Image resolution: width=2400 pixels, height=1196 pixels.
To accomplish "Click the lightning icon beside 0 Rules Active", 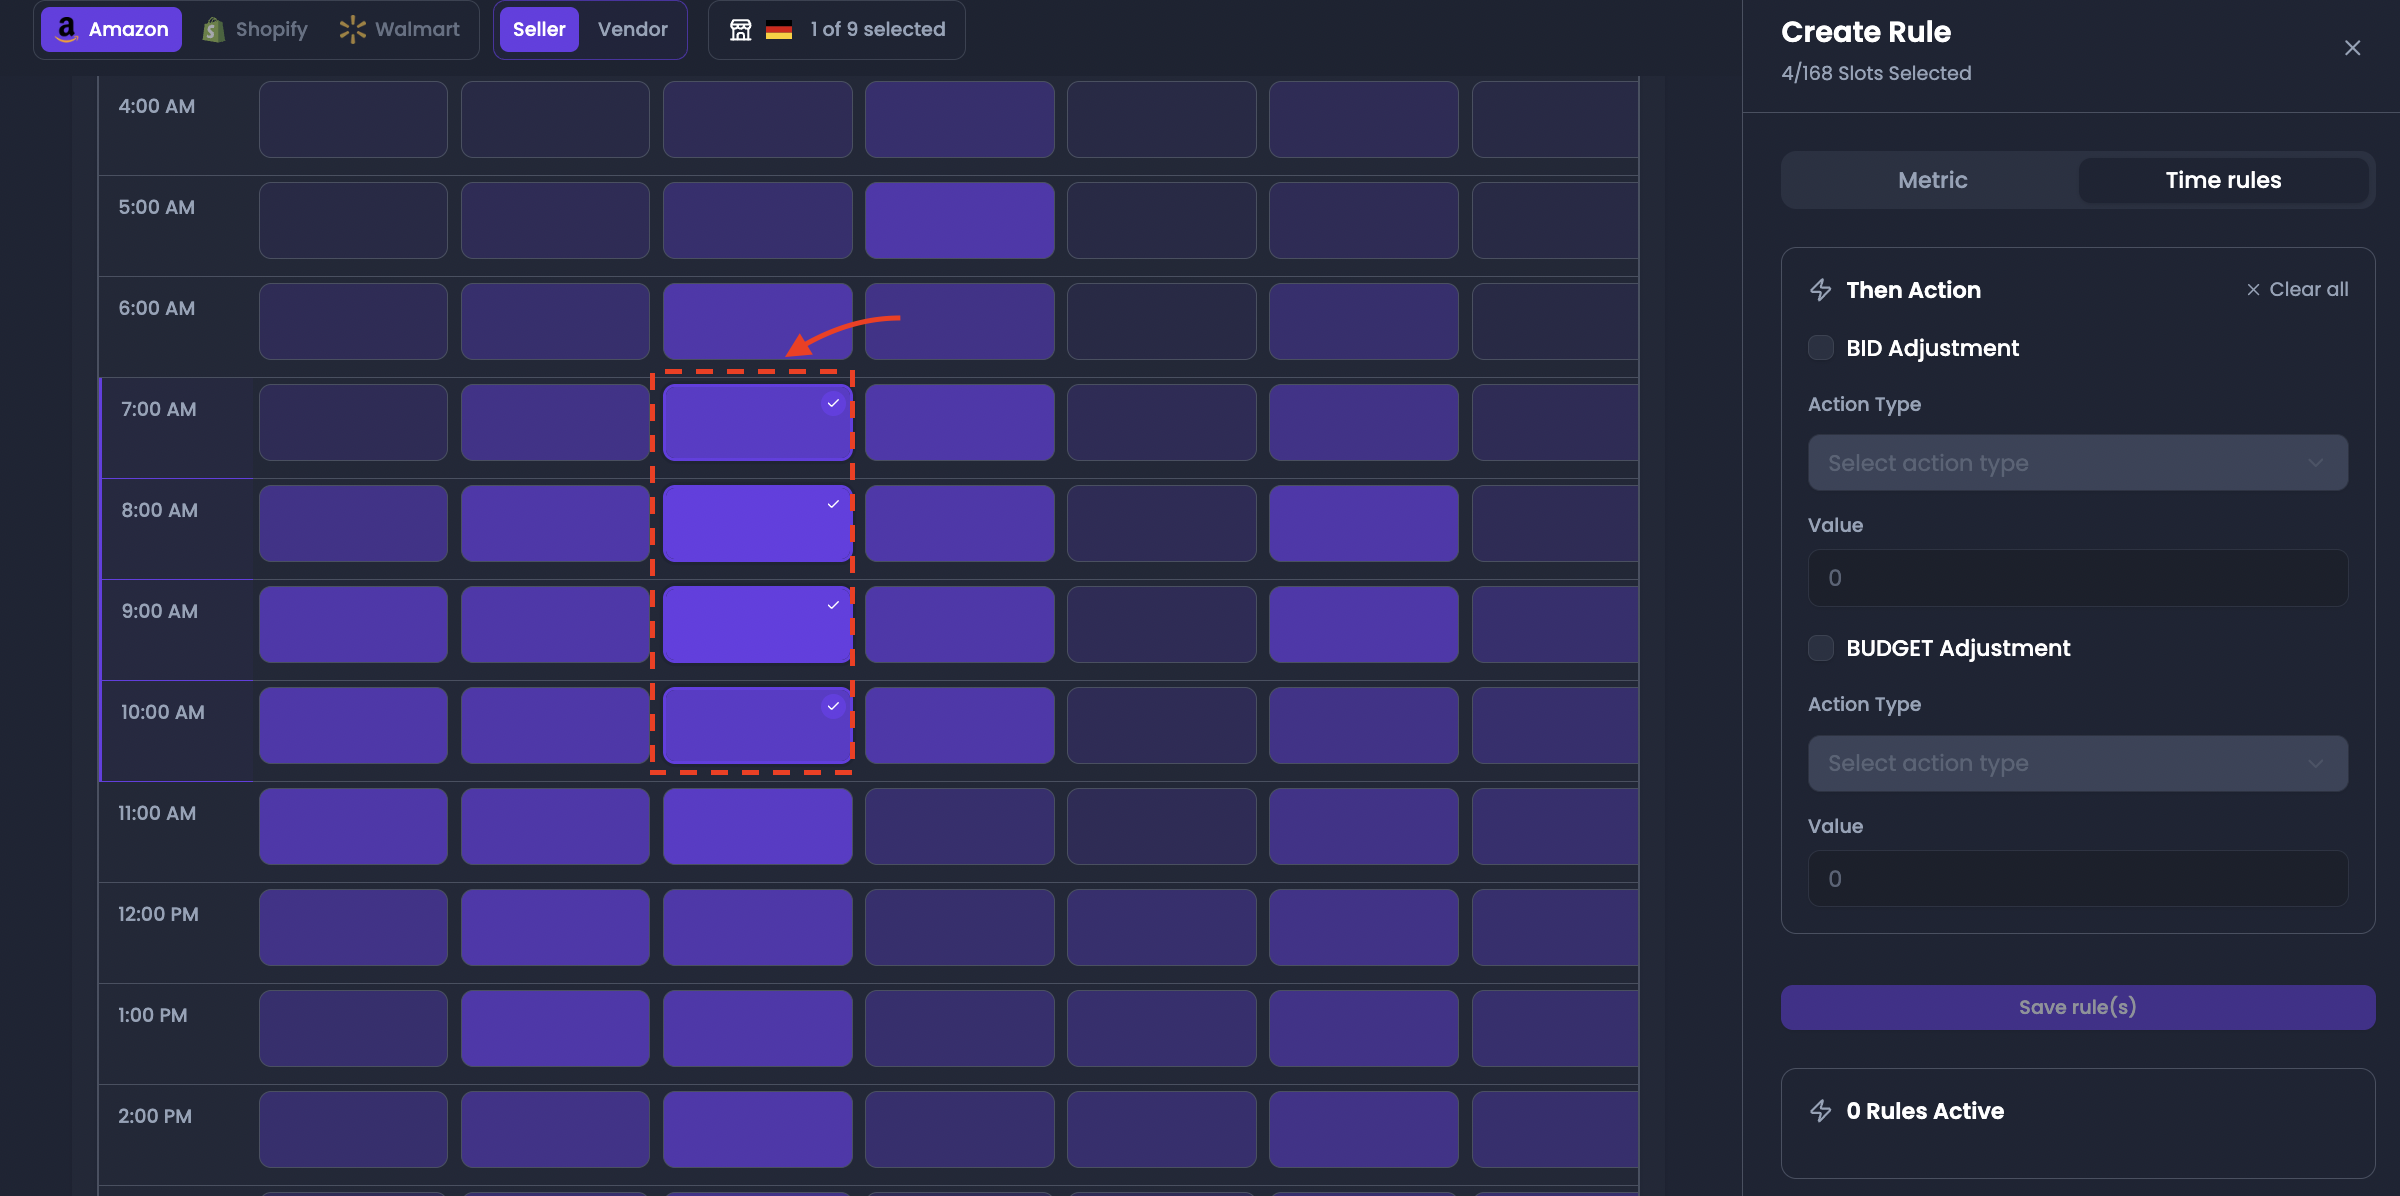I will click(1820, 1111).
